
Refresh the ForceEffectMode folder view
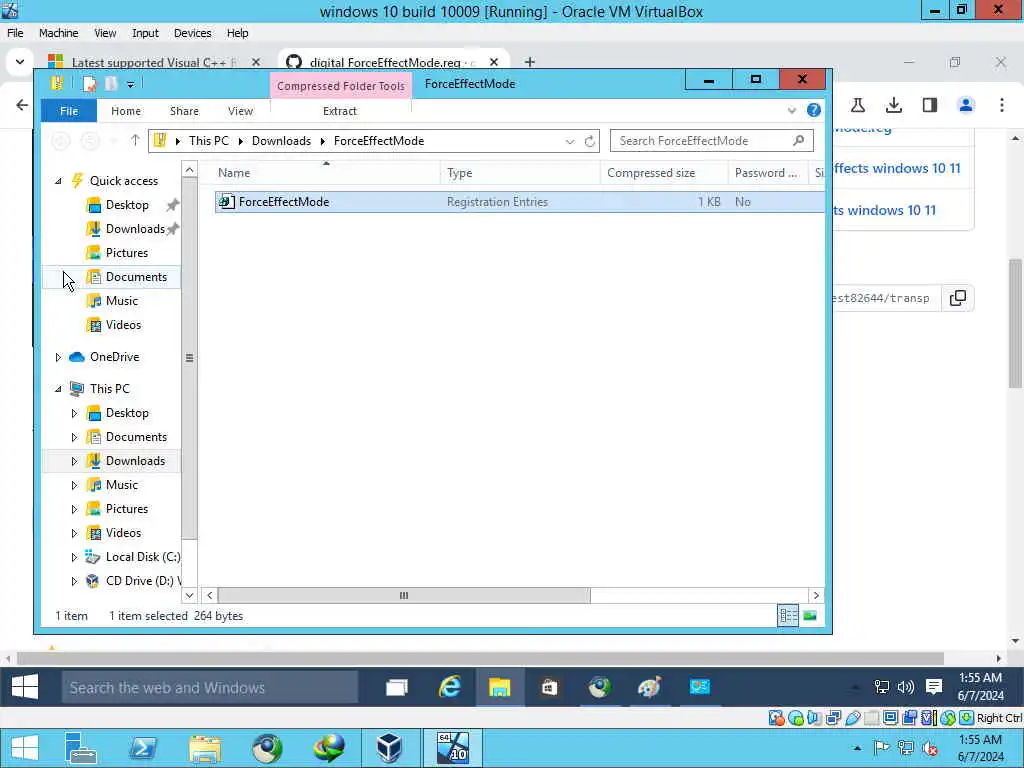(x=590, y=141)
